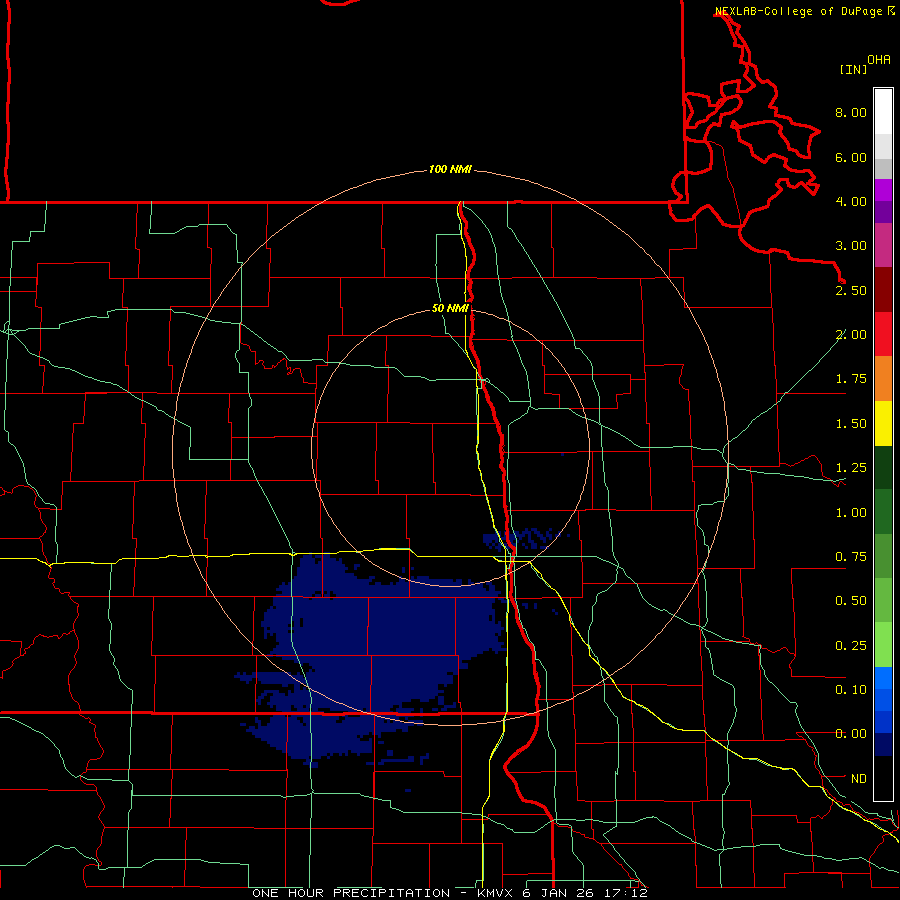The height and width of the screenshot is (900, 900).
Task: Click the NEXLAB-College of DuPage credit text
Action: point(798,11)
